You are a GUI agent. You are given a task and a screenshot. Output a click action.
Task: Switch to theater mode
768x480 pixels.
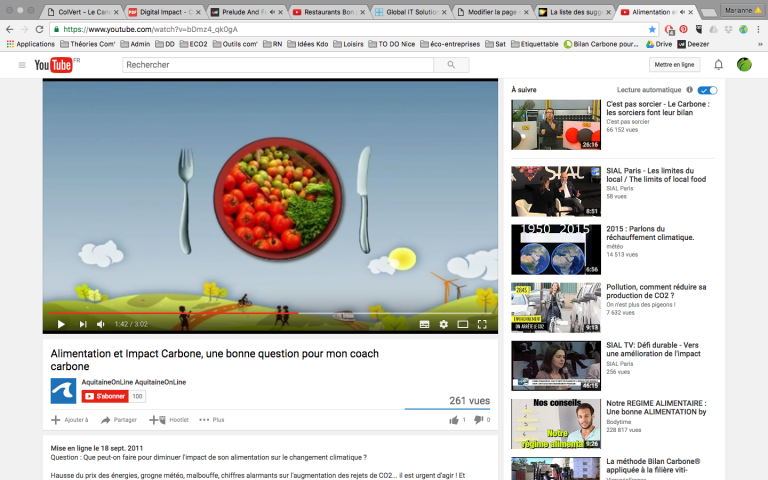(463, 324)
